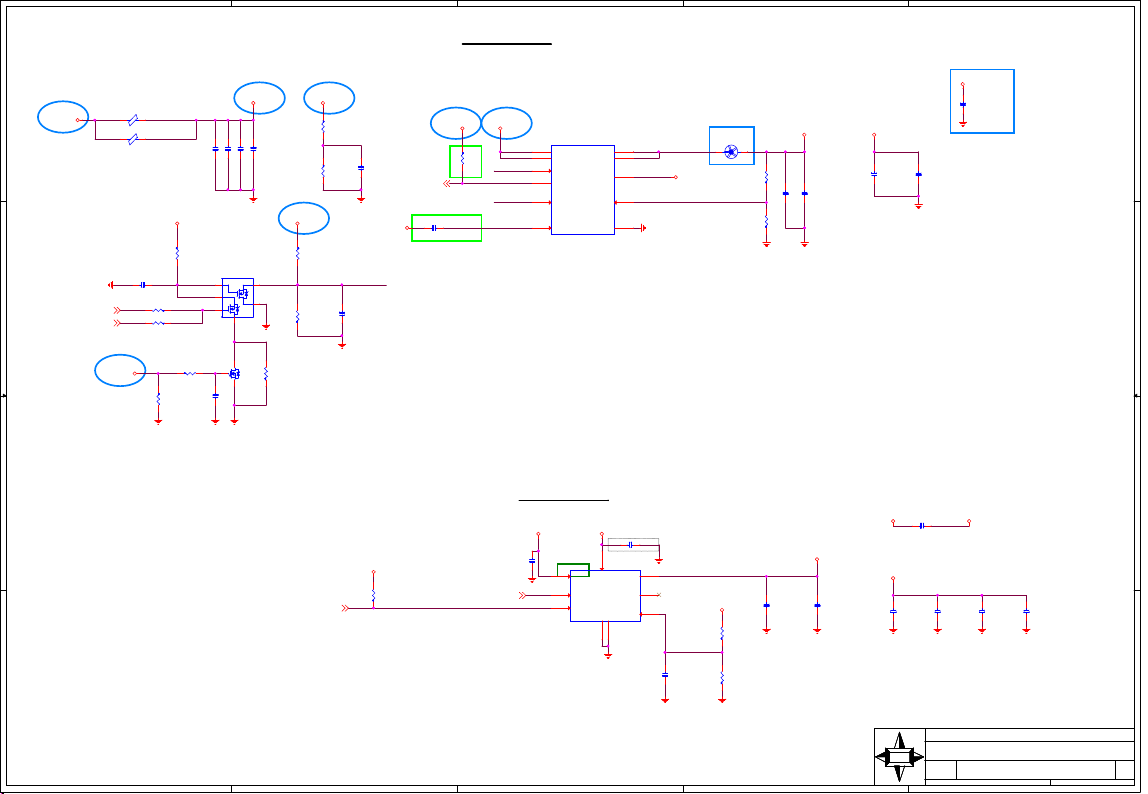Screen dimensions: 1148x794
Task: Select the lower IC rectangle body
Action: point(605,596)
